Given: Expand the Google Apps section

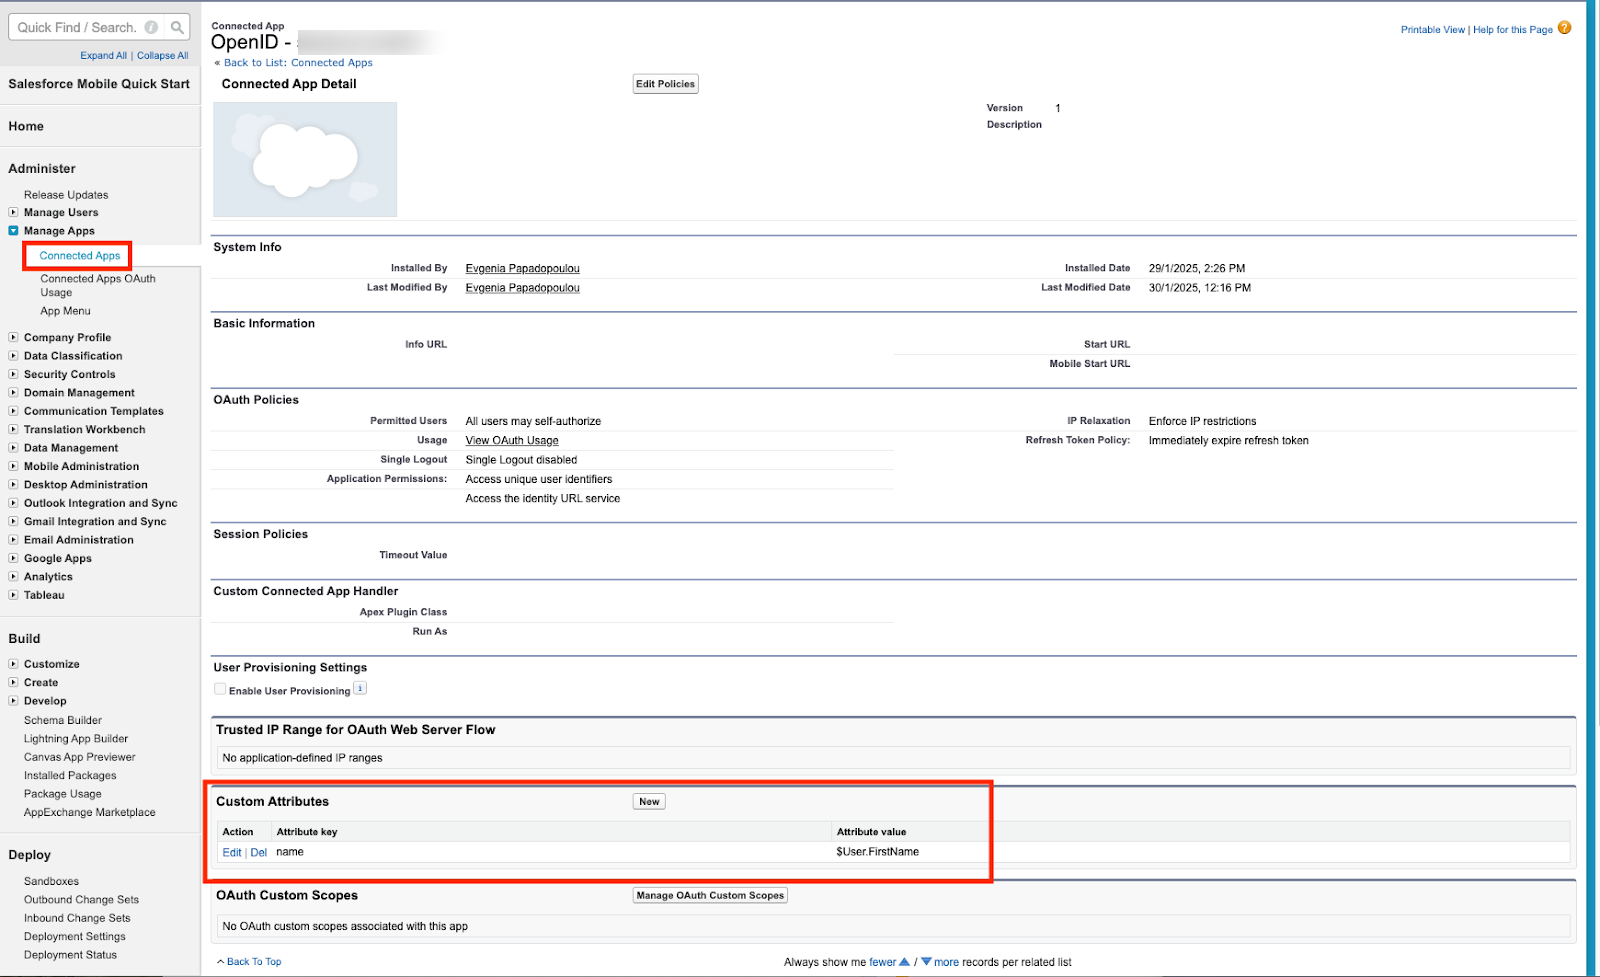Looking at the screenshot, I should point(13,558).
